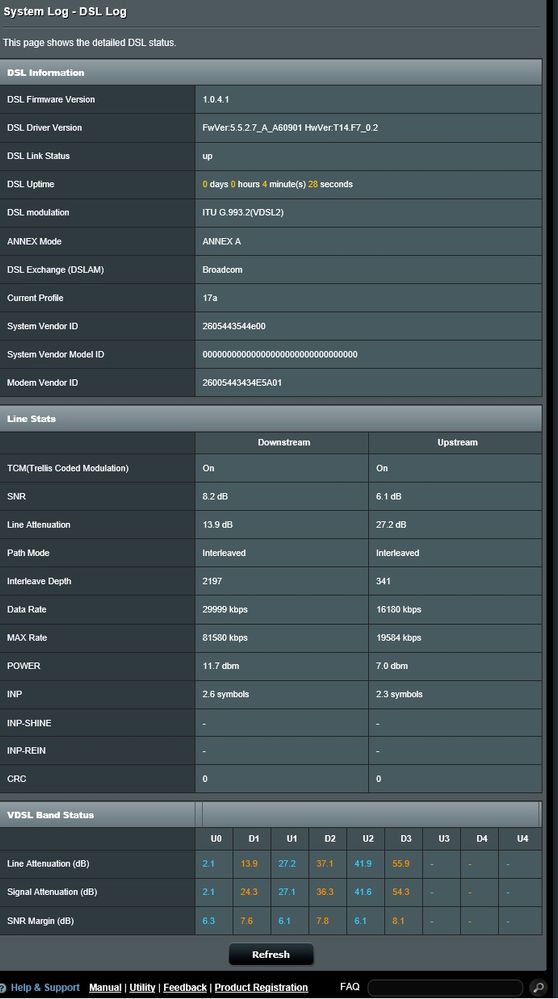Viewport: 558px width, 999px height.
Task: Click the 'Line Stats' section header
Action: [x=271, y=419]
